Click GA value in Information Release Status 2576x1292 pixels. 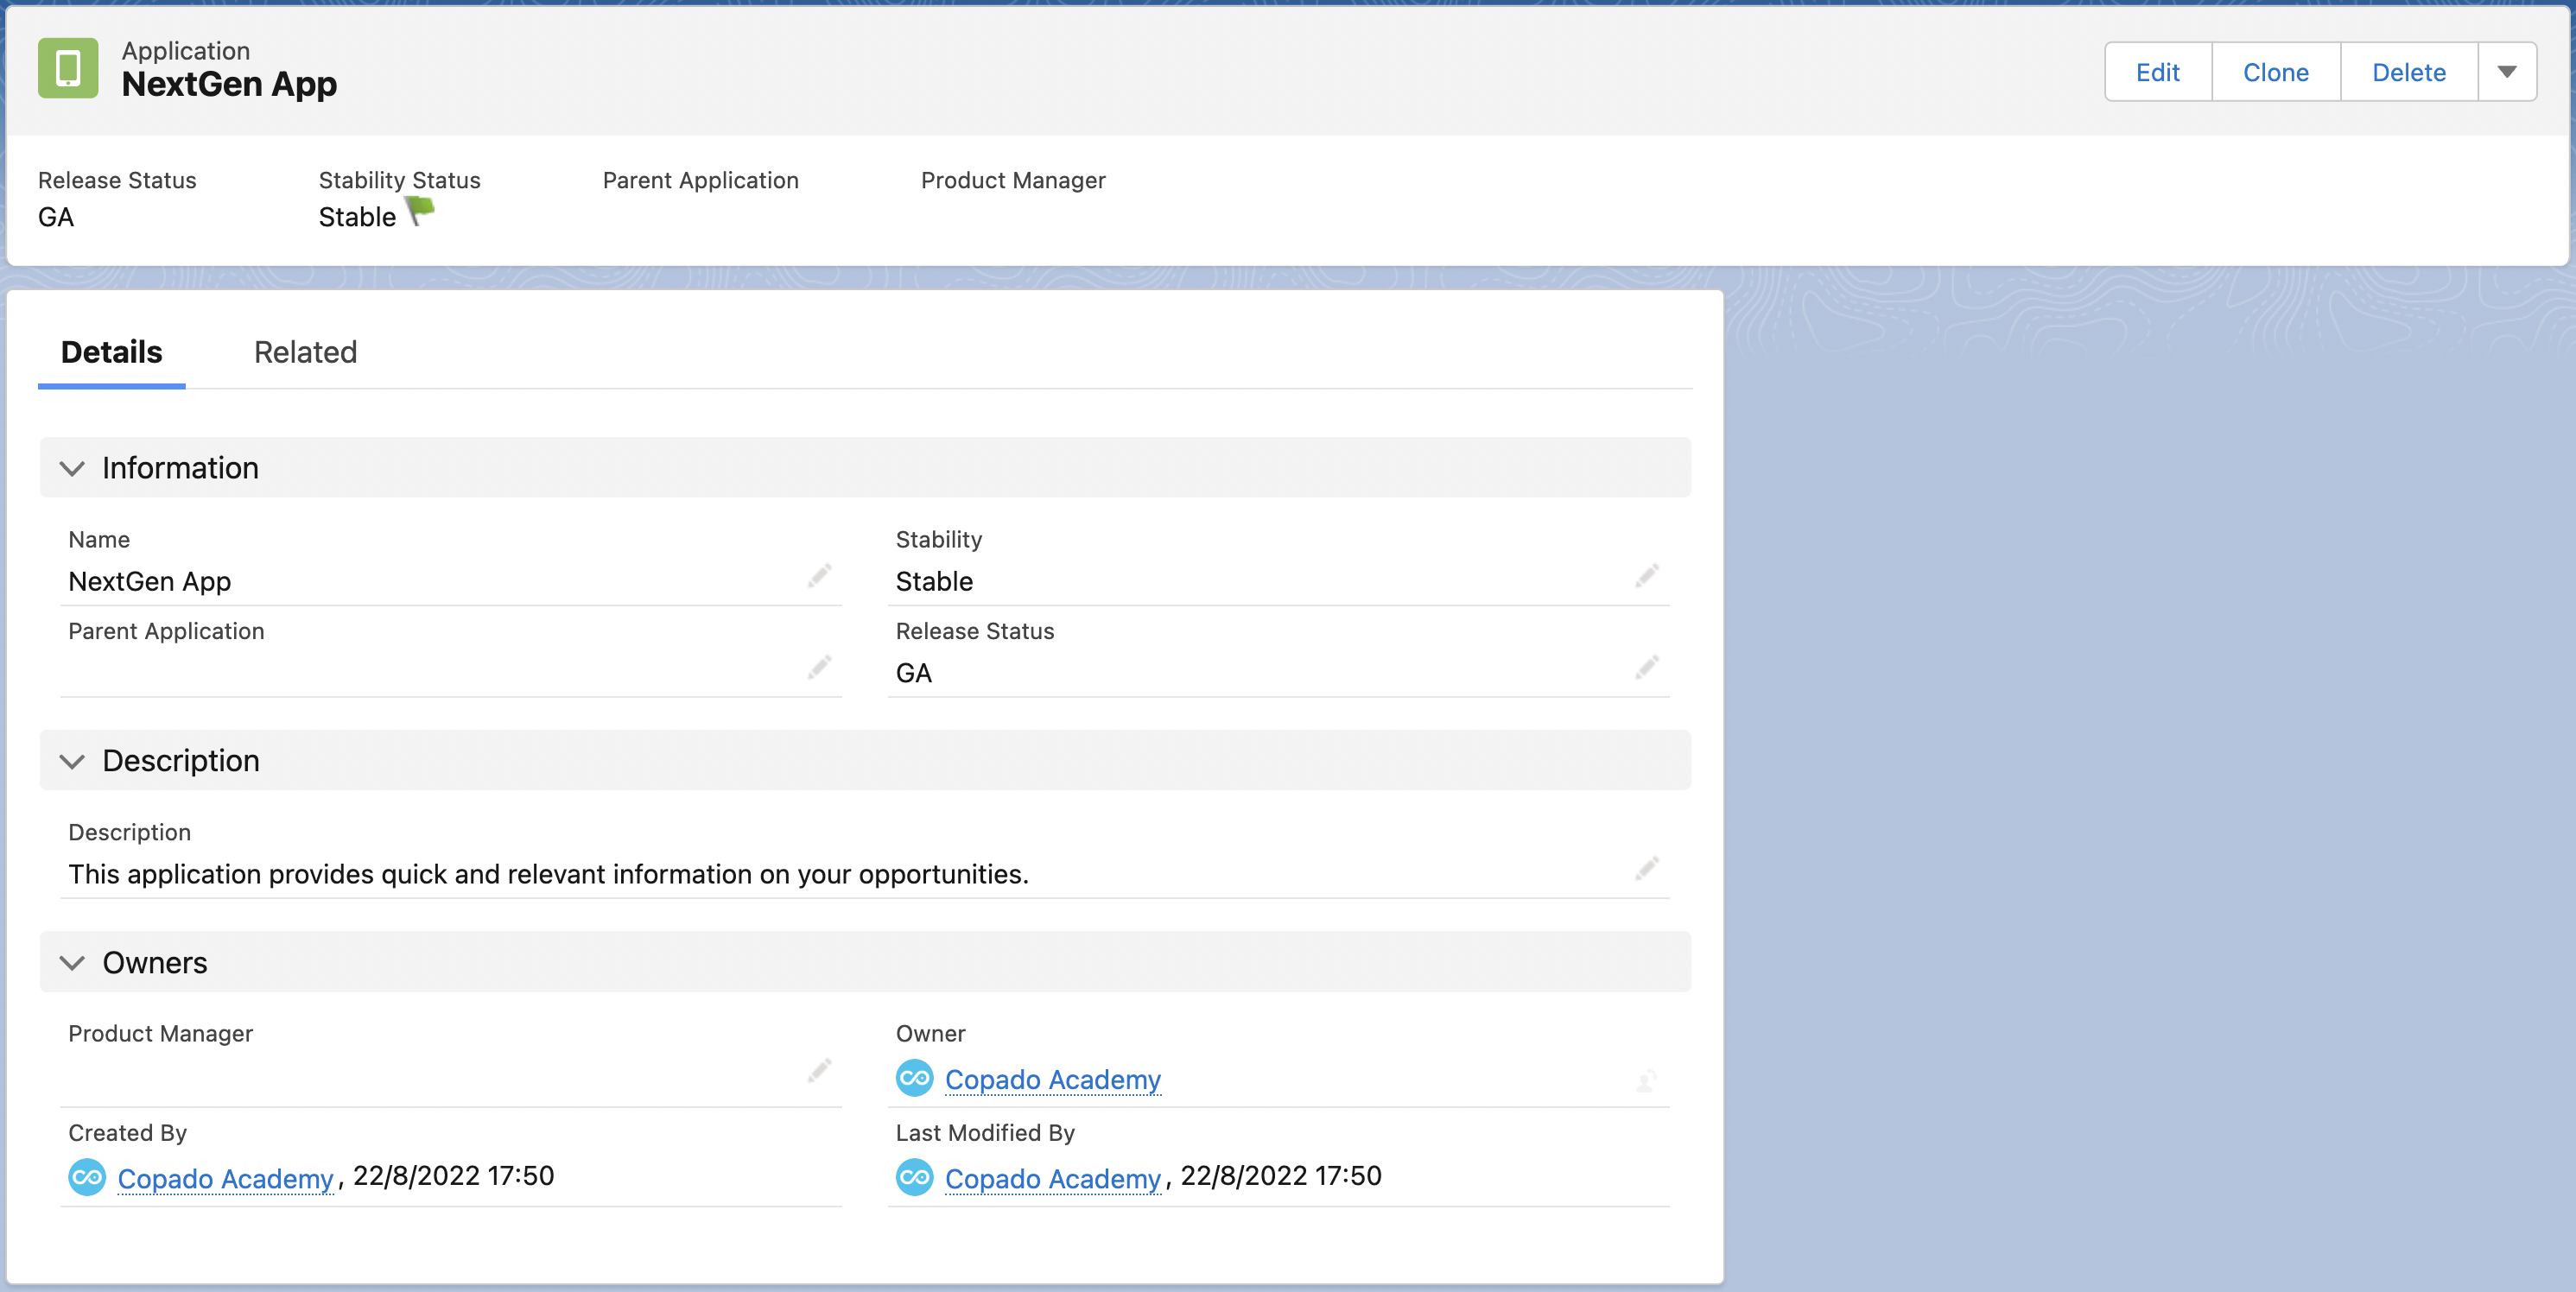click(913, 673)
